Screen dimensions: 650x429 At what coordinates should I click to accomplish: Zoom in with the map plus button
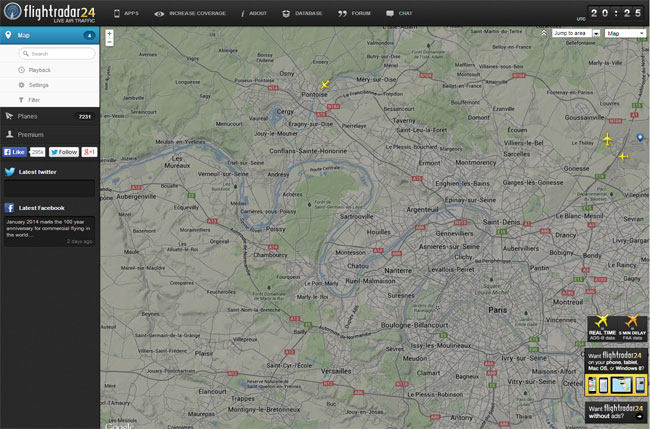tap(109, 33)
